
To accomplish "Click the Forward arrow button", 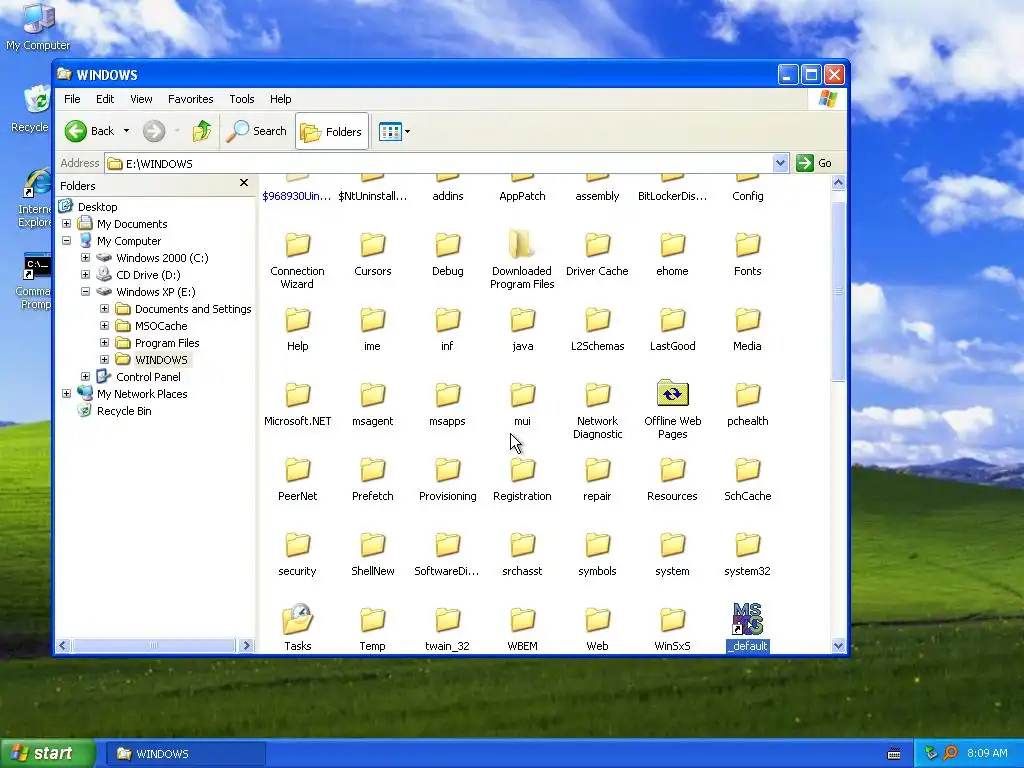I will click(154, 131).
